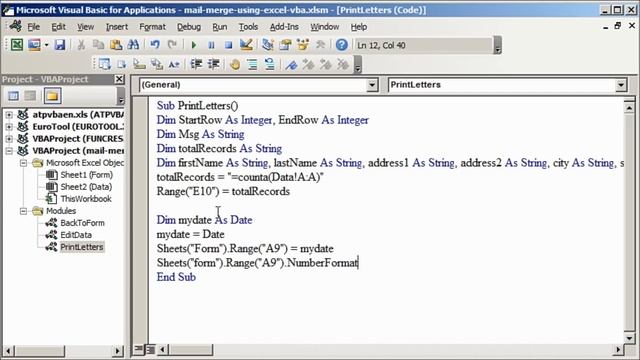Collapse the Modules folder
This screenshot has width=640, height=360.
coord(23,211)
